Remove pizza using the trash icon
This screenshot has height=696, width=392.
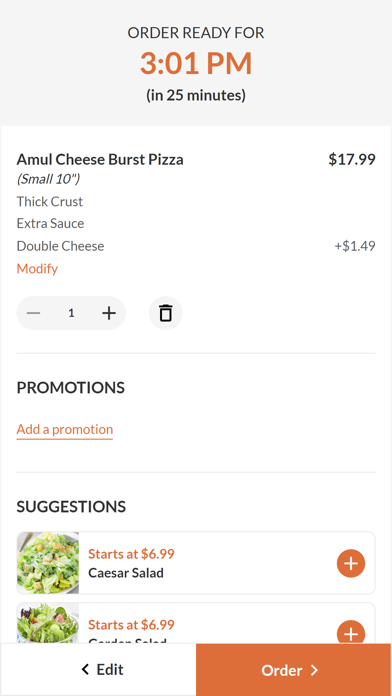pyautogui.click(x=166, y=313)
